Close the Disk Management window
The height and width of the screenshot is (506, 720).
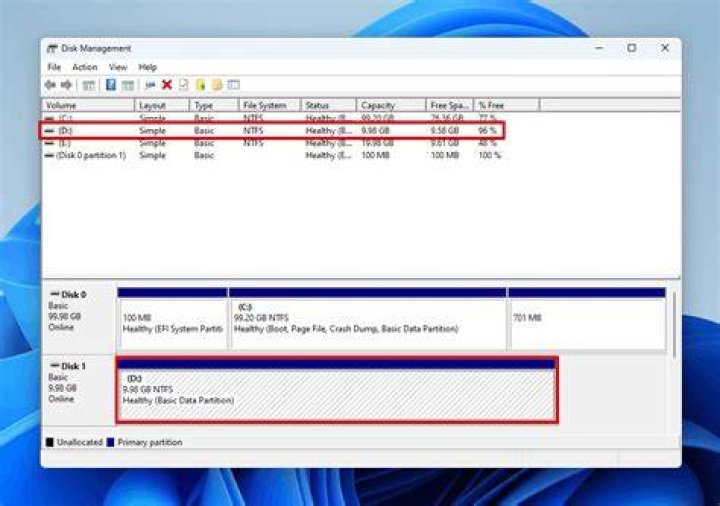(664, 48)
